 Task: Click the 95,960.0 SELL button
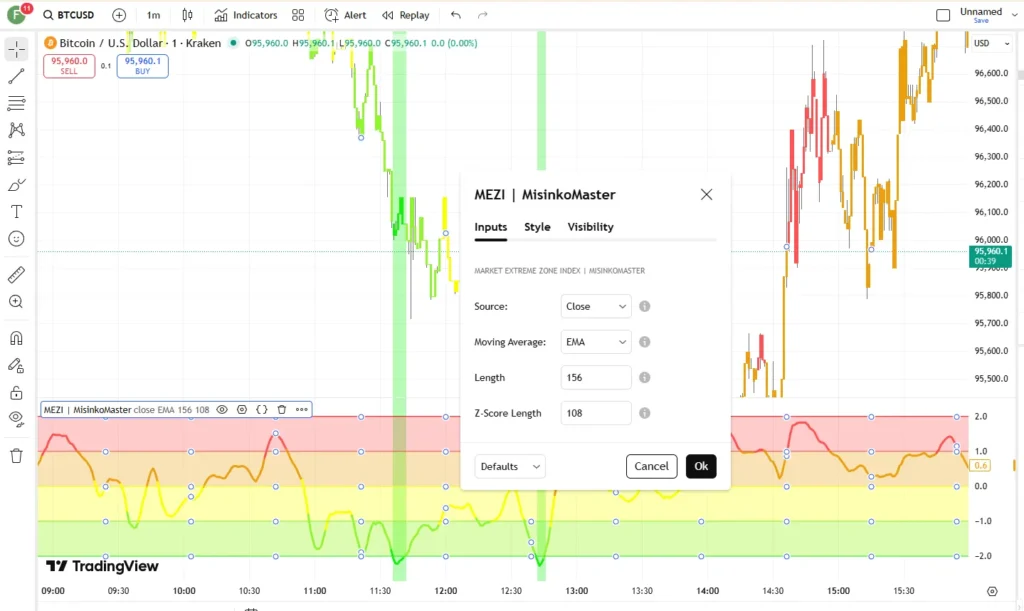pos(69,66)
